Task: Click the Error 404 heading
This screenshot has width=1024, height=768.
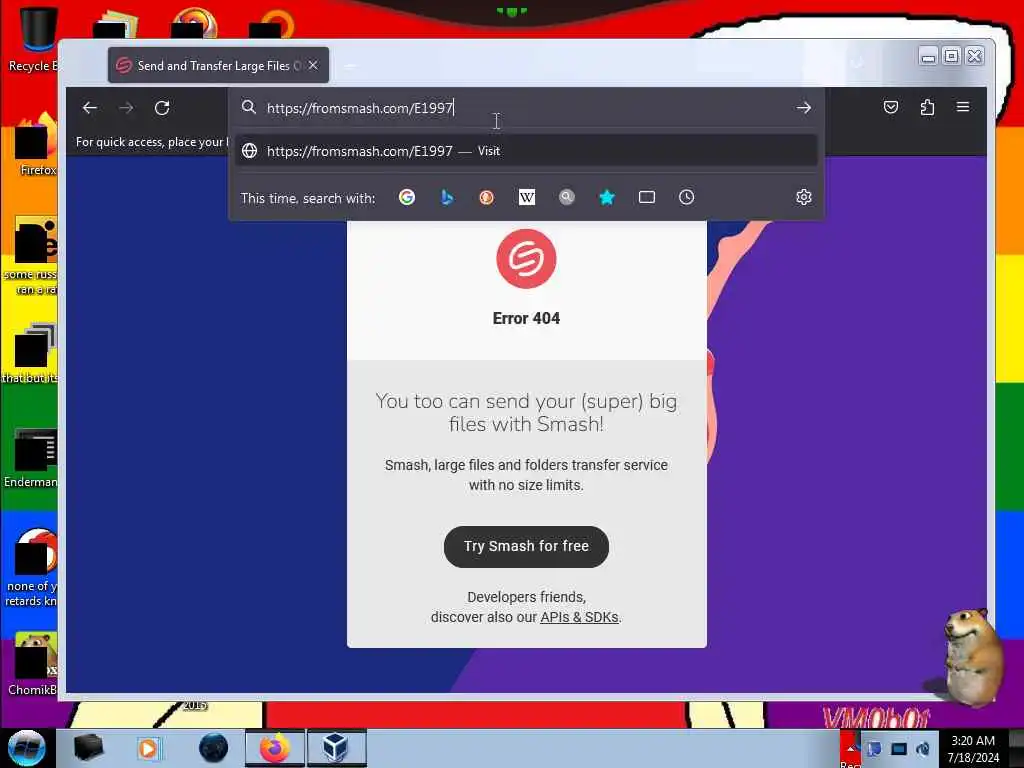Action: [x=526, y=319]
